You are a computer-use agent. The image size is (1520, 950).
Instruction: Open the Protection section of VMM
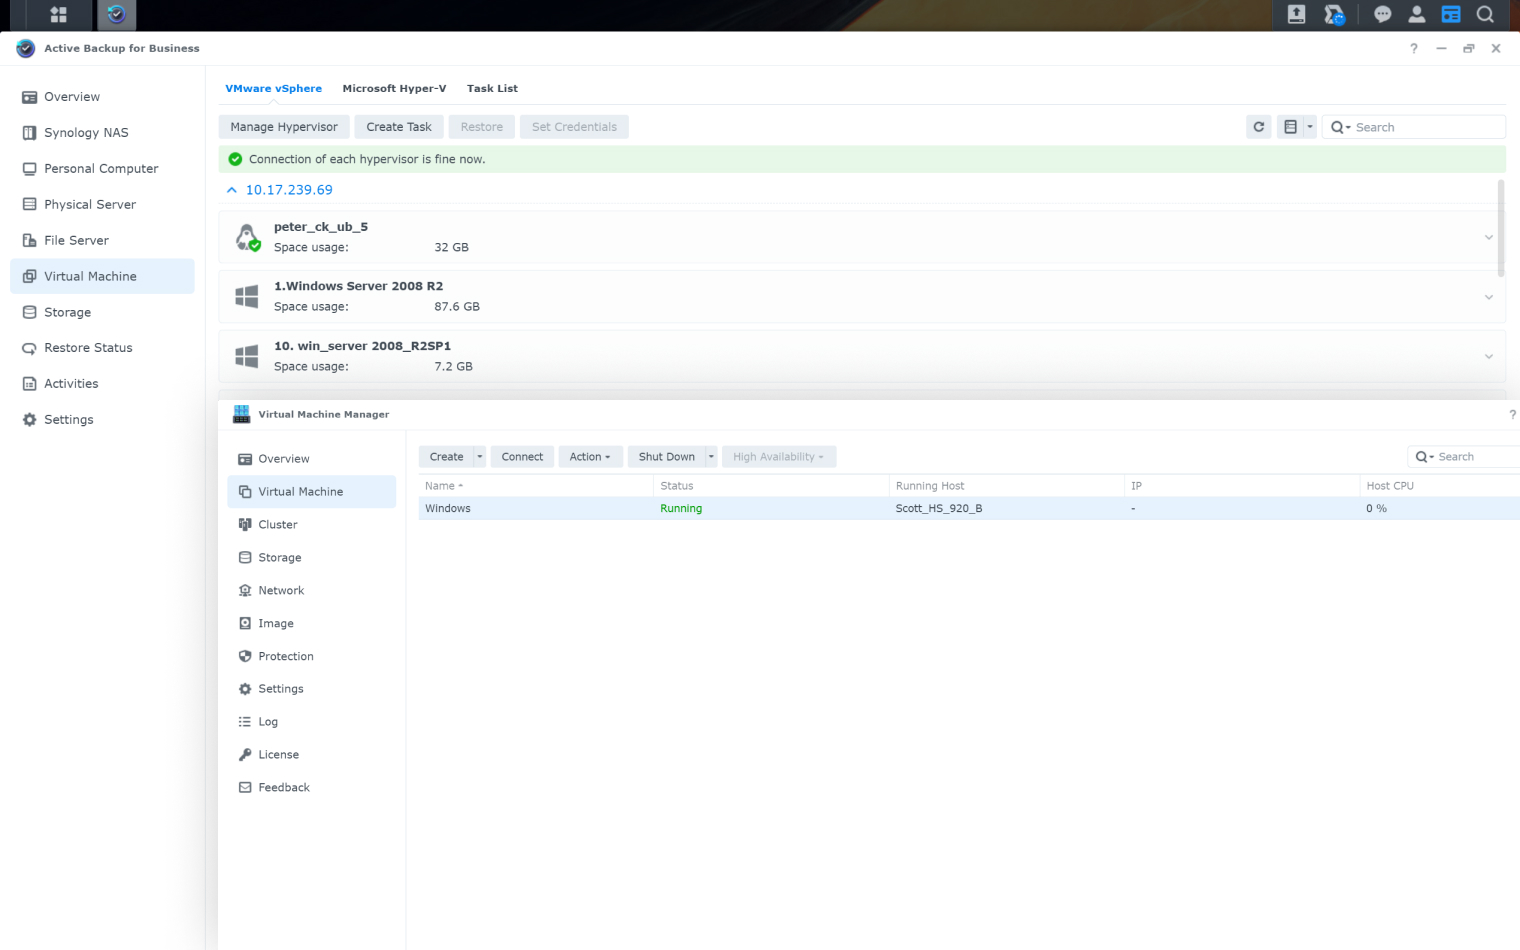[286, 656]
